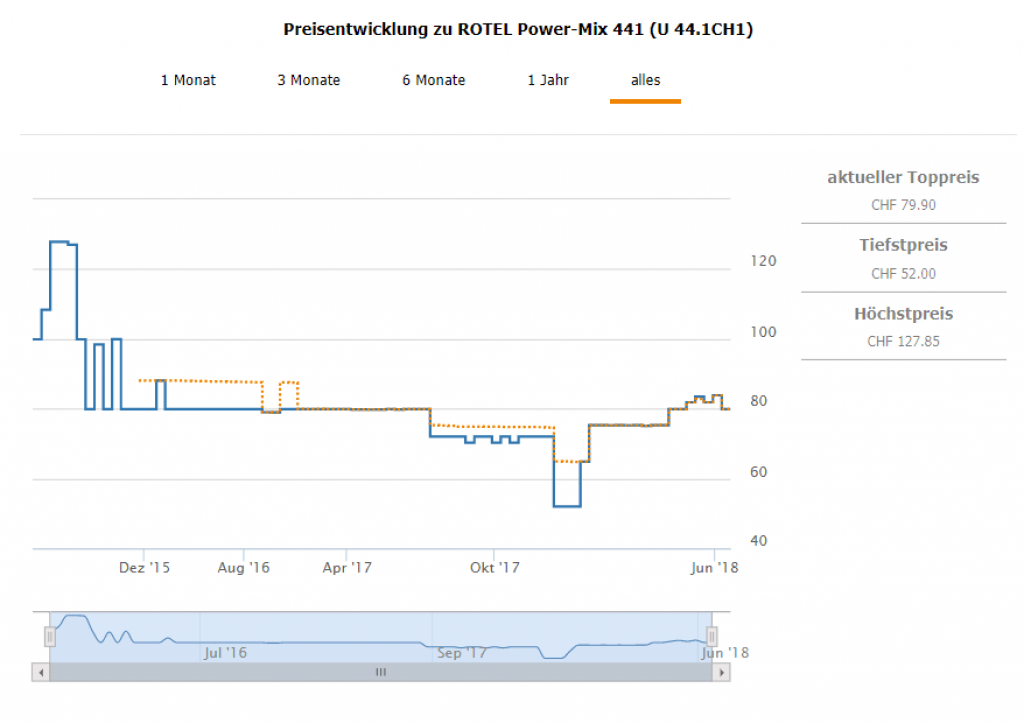The width and height of the screenshot is (1024, 723).
Task: Click the Höchstpreis CHF 127.85 value
Action: [x=903, y=341]
